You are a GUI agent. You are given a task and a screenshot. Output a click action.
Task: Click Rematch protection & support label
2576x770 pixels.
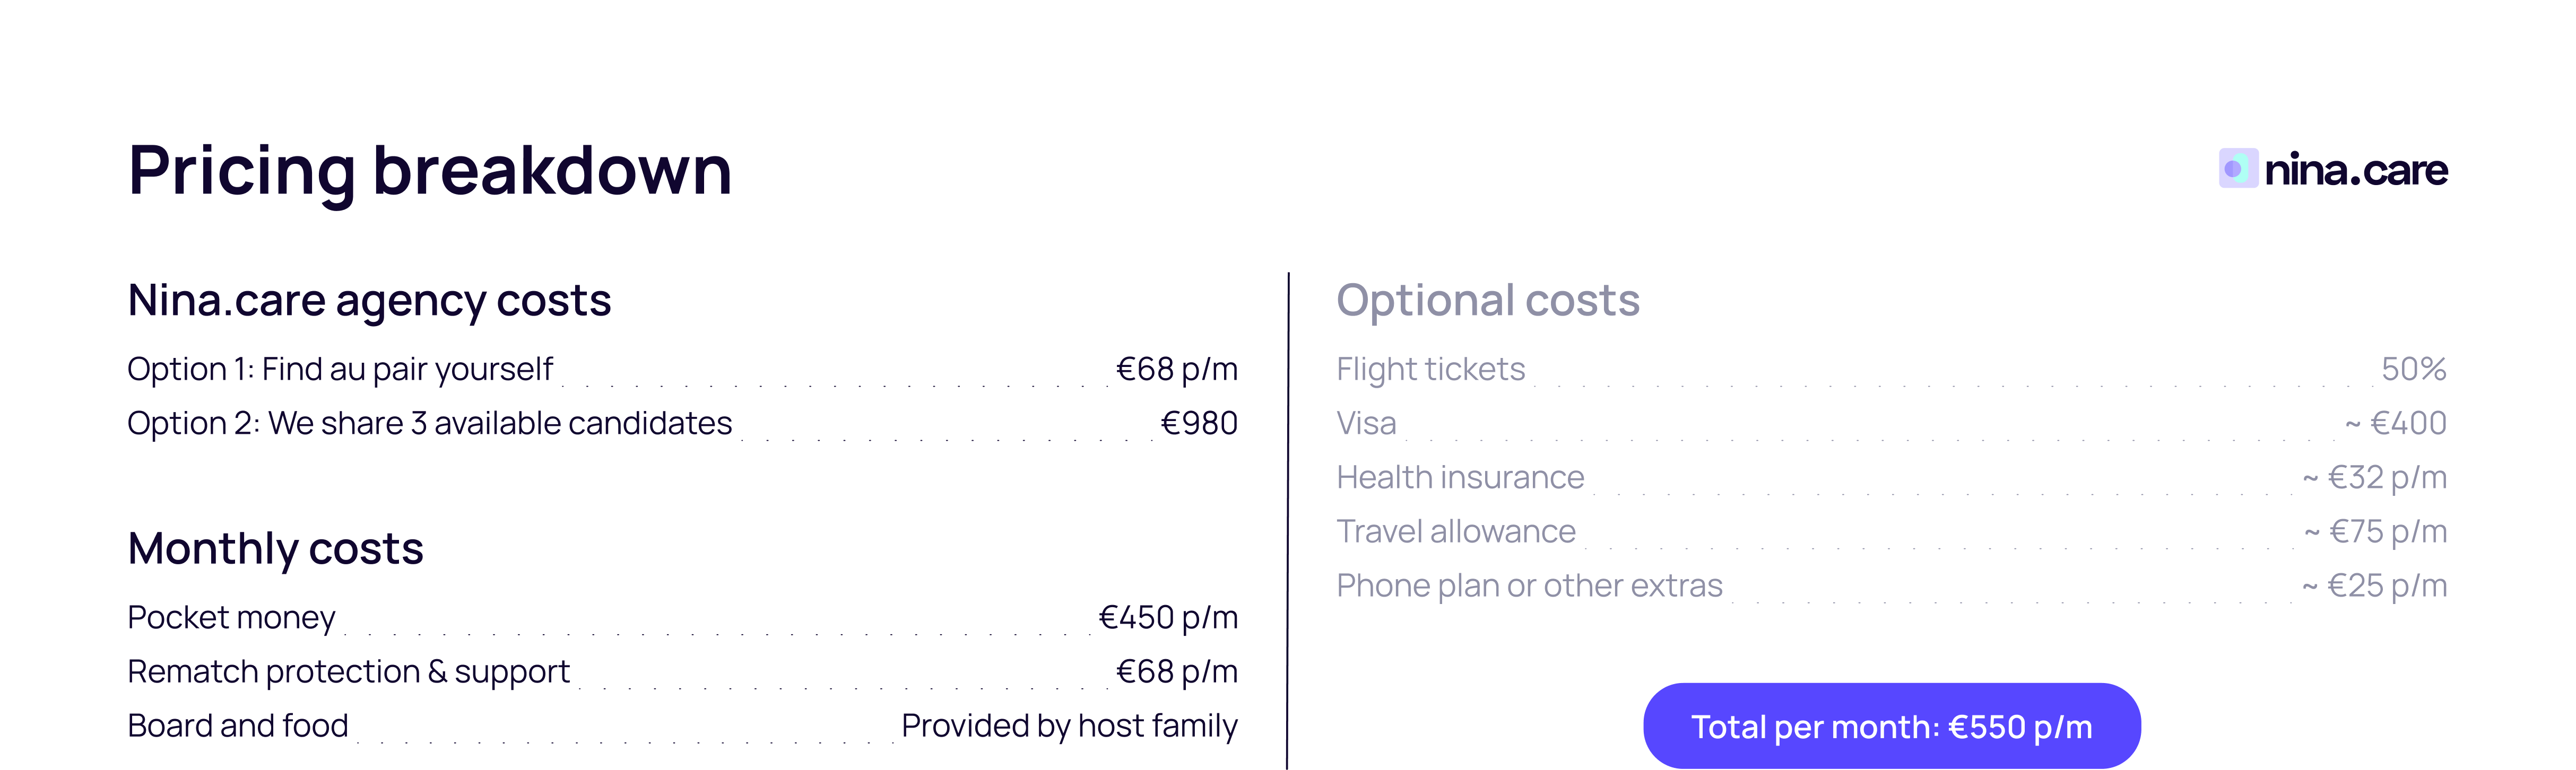click(x=348, y=671)
